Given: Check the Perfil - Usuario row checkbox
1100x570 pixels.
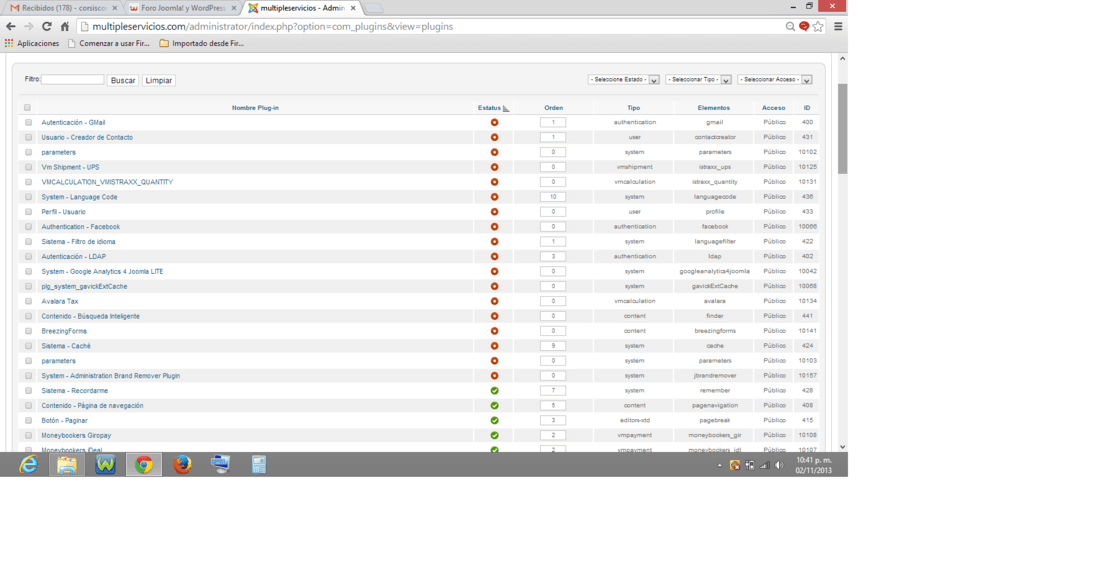Looking at the screenshot, I should [x=28, y=212].
